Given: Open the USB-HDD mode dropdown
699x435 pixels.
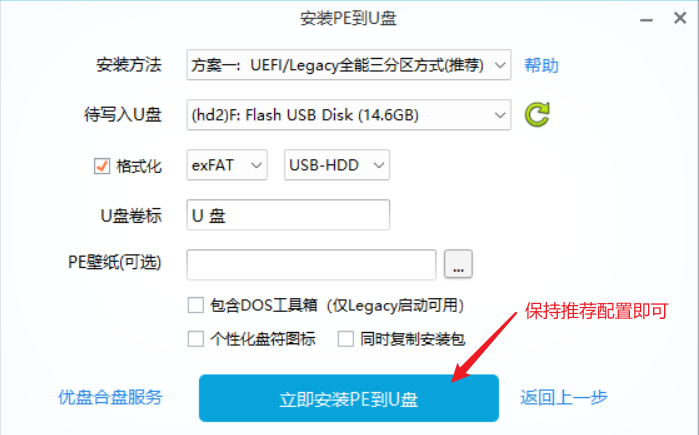Looking at the screenshot, I should (x=337, y=165).
